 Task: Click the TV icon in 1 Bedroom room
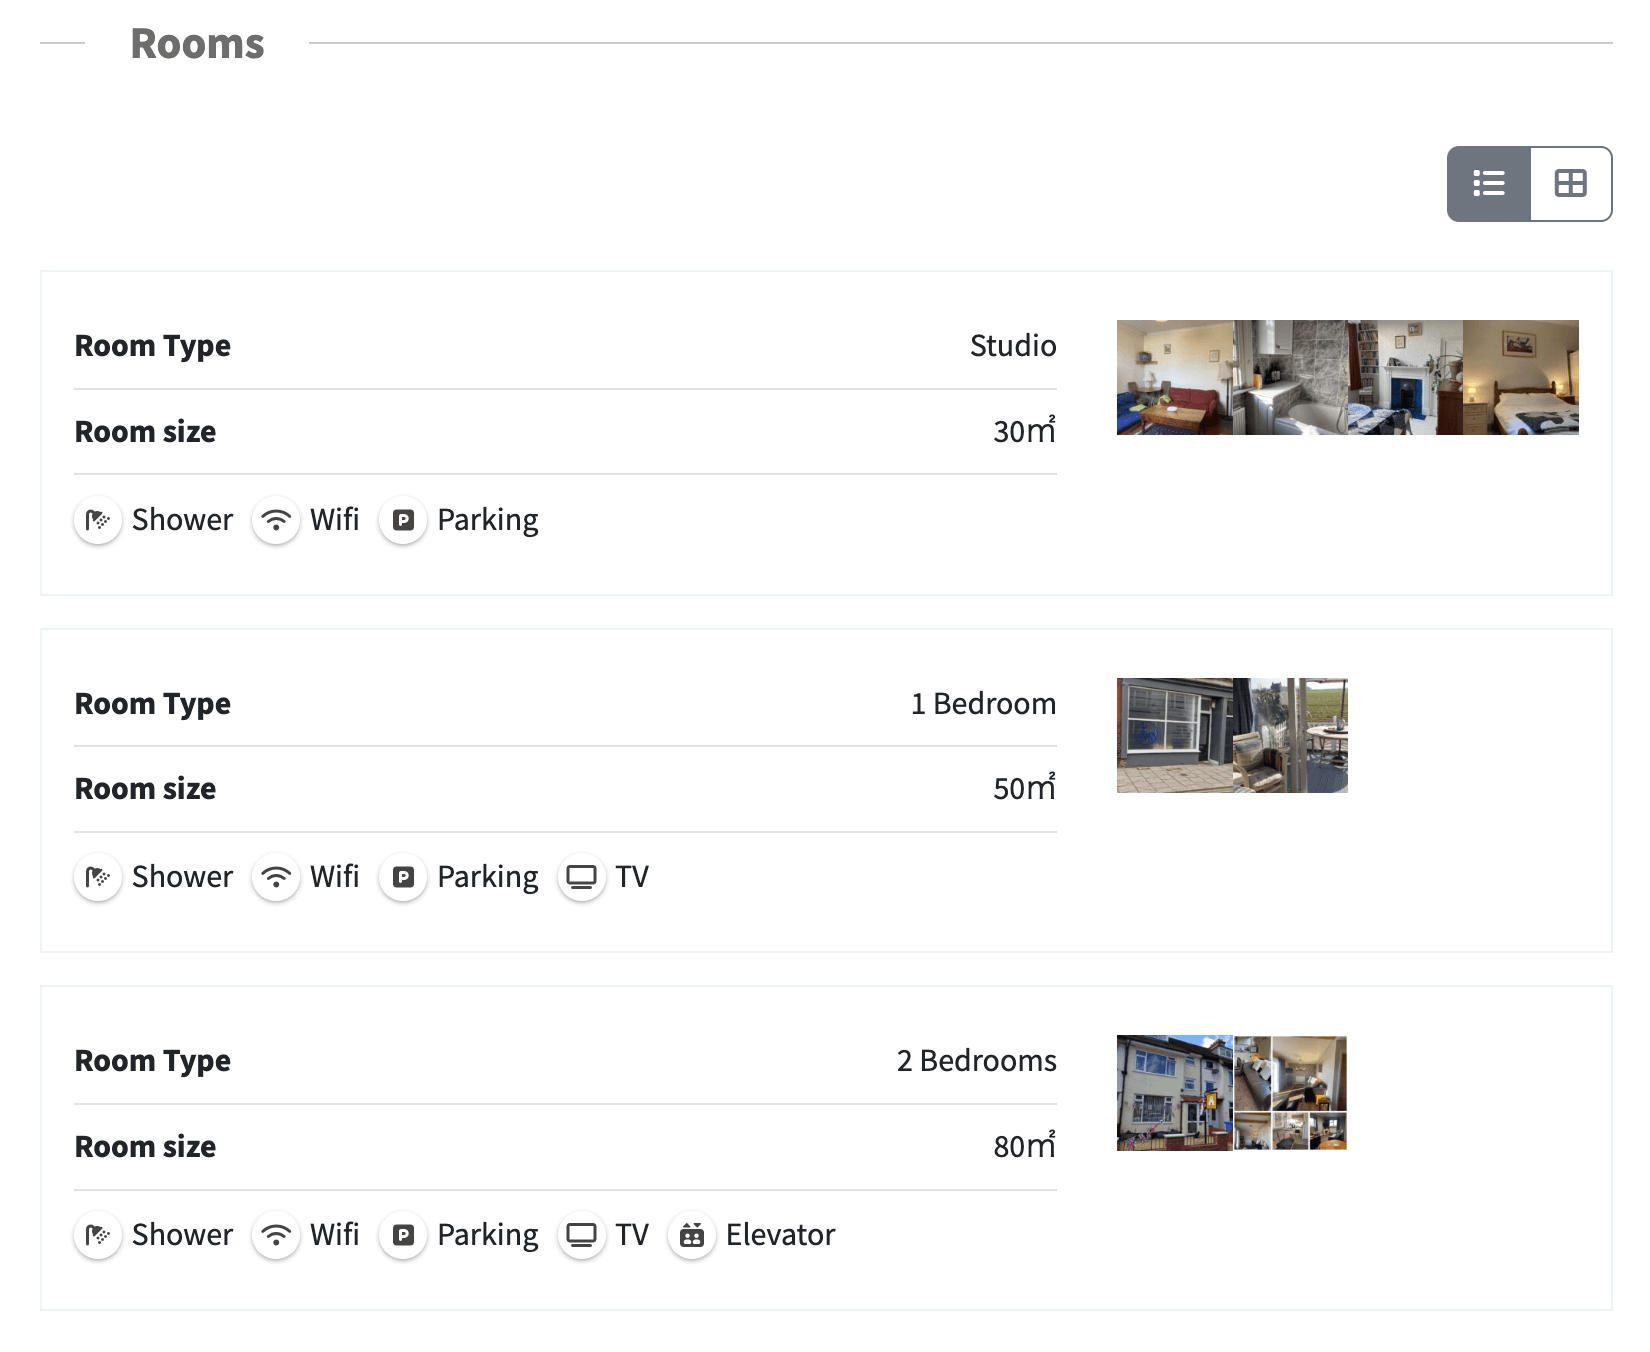coord(581,877)
